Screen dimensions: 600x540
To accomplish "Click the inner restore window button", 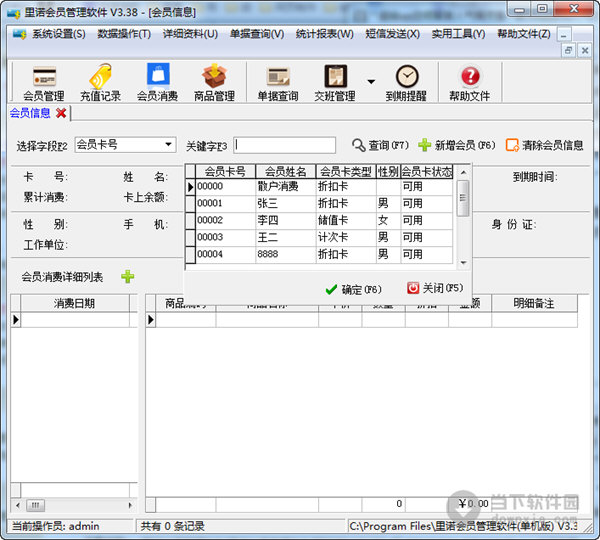I will 569,50.
